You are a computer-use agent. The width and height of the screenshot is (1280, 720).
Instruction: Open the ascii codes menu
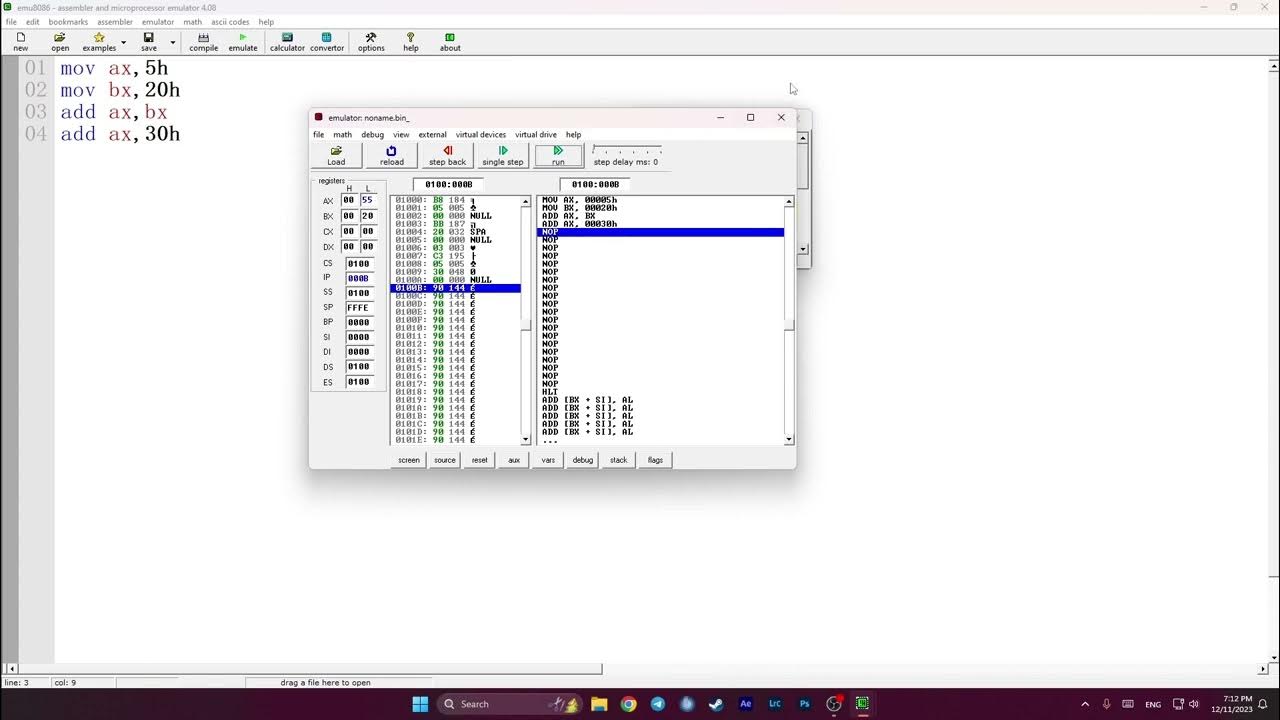pos(230,22)
